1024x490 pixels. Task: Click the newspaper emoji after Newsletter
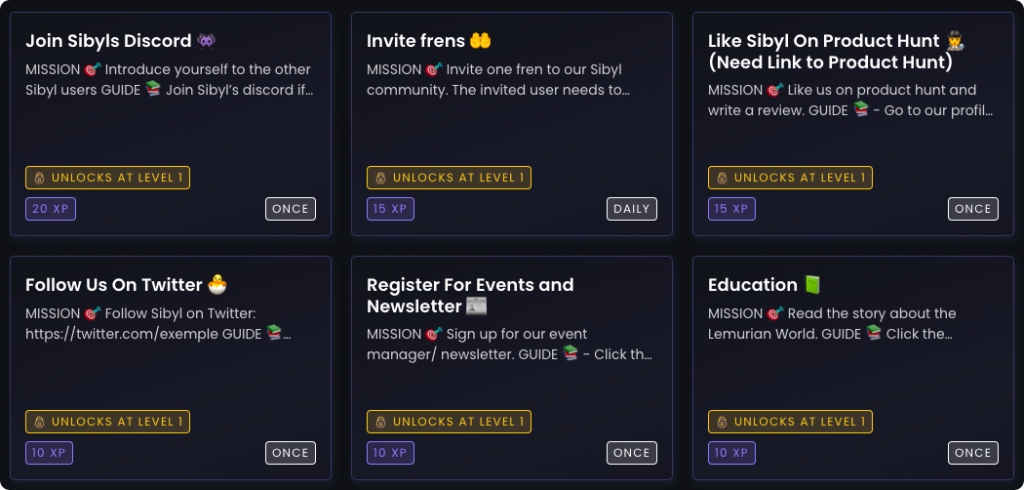pyautogui.click(x=476, y=306)
